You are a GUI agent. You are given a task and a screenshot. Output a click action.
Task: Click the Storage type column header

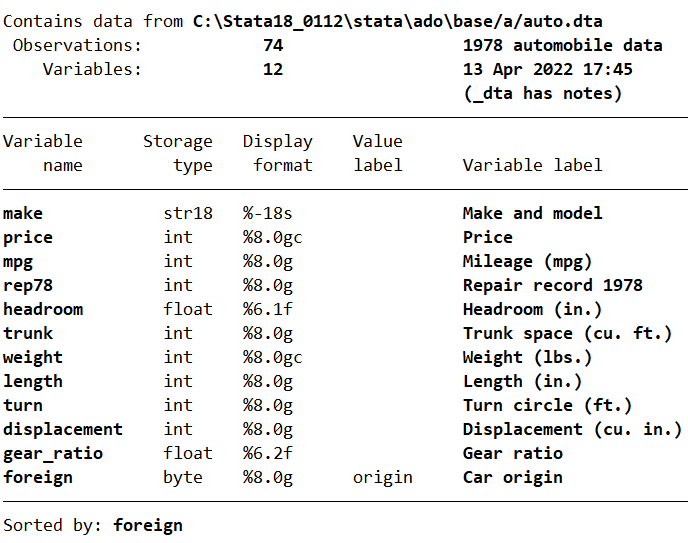(x=178, y=153)
